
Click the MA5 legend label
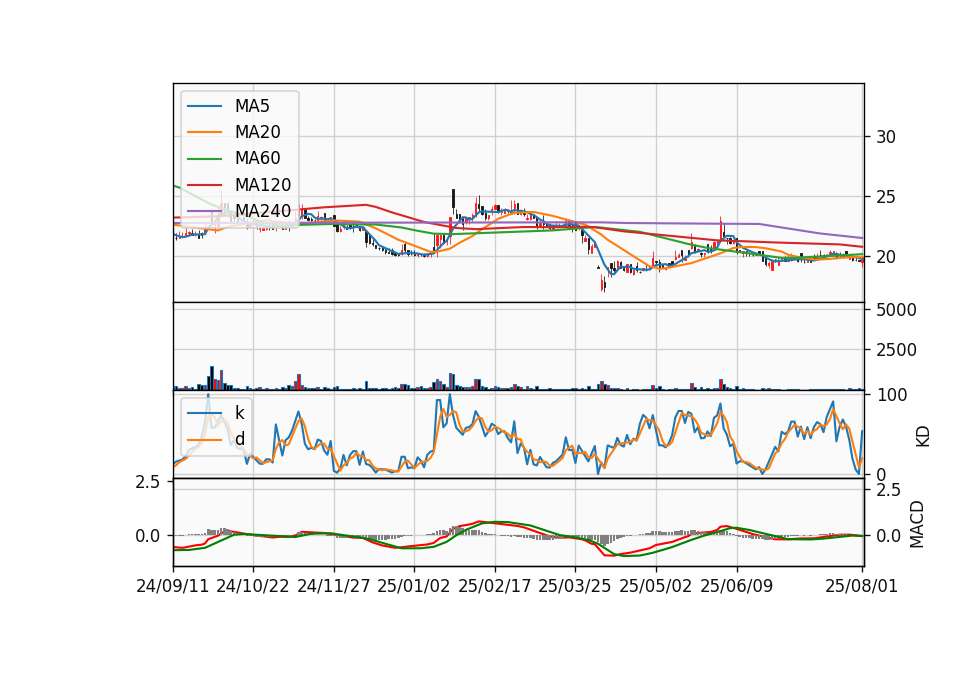click(x=252, y=106)
